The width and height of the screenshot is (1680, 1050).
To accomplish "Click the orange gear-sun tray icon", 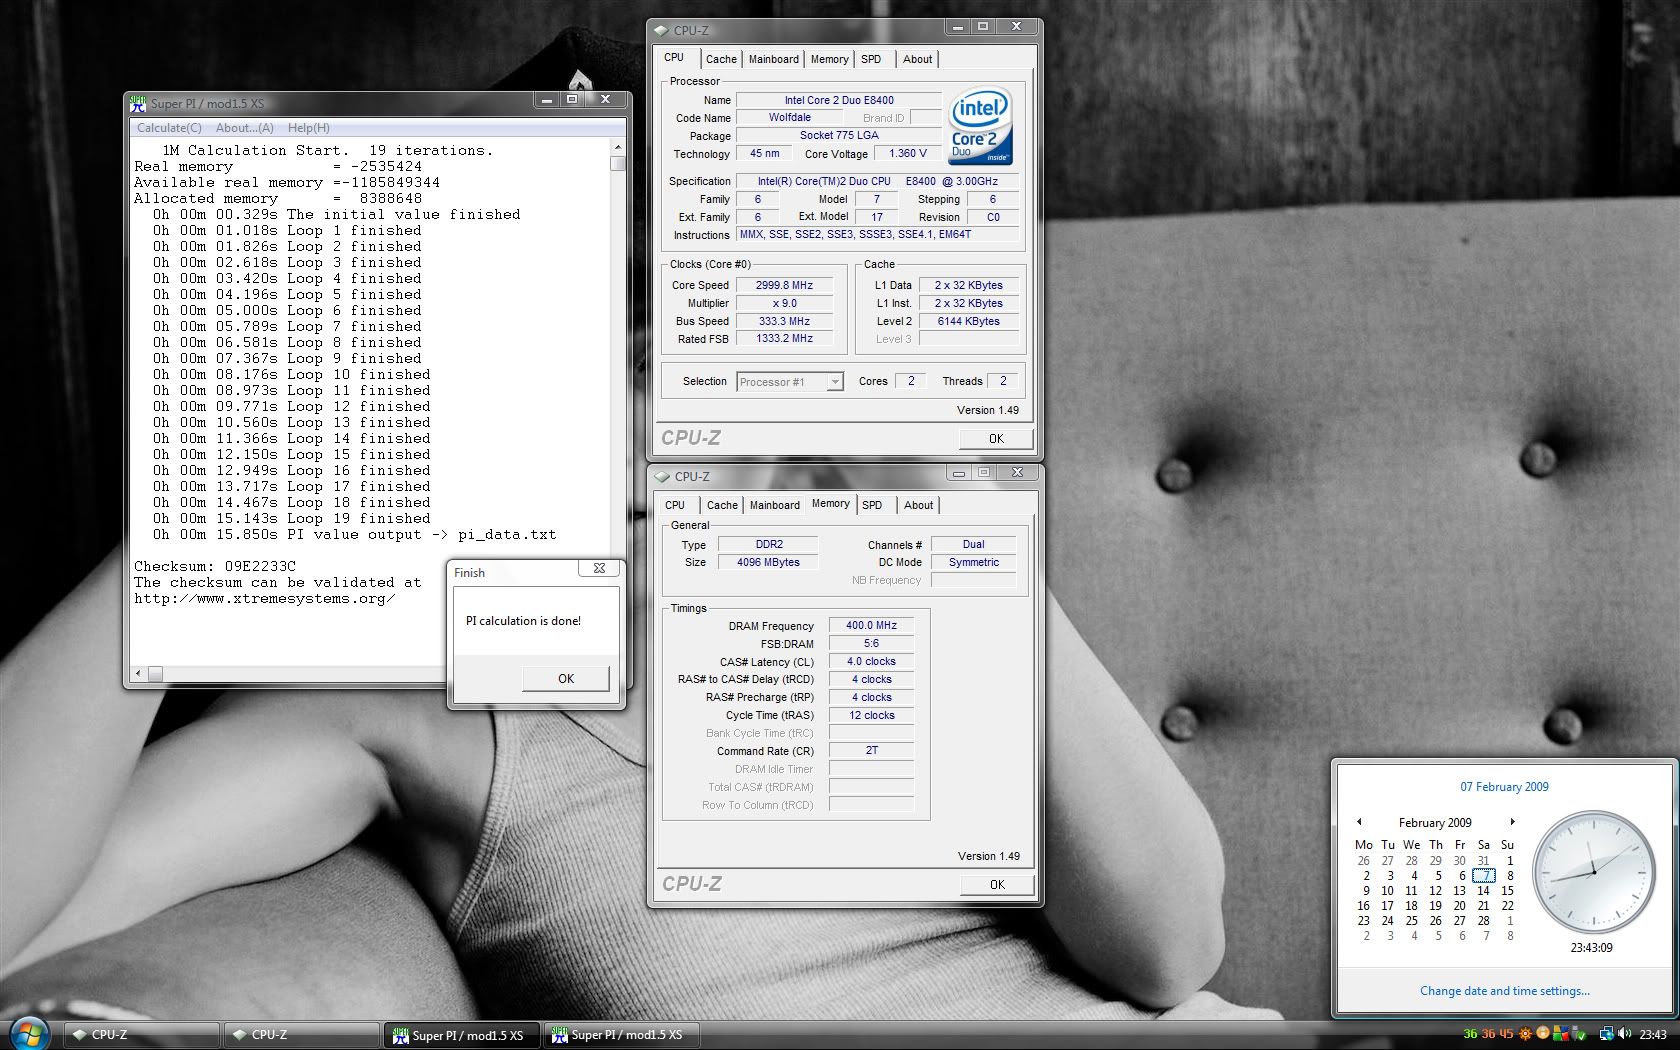I will 1525,1034.
